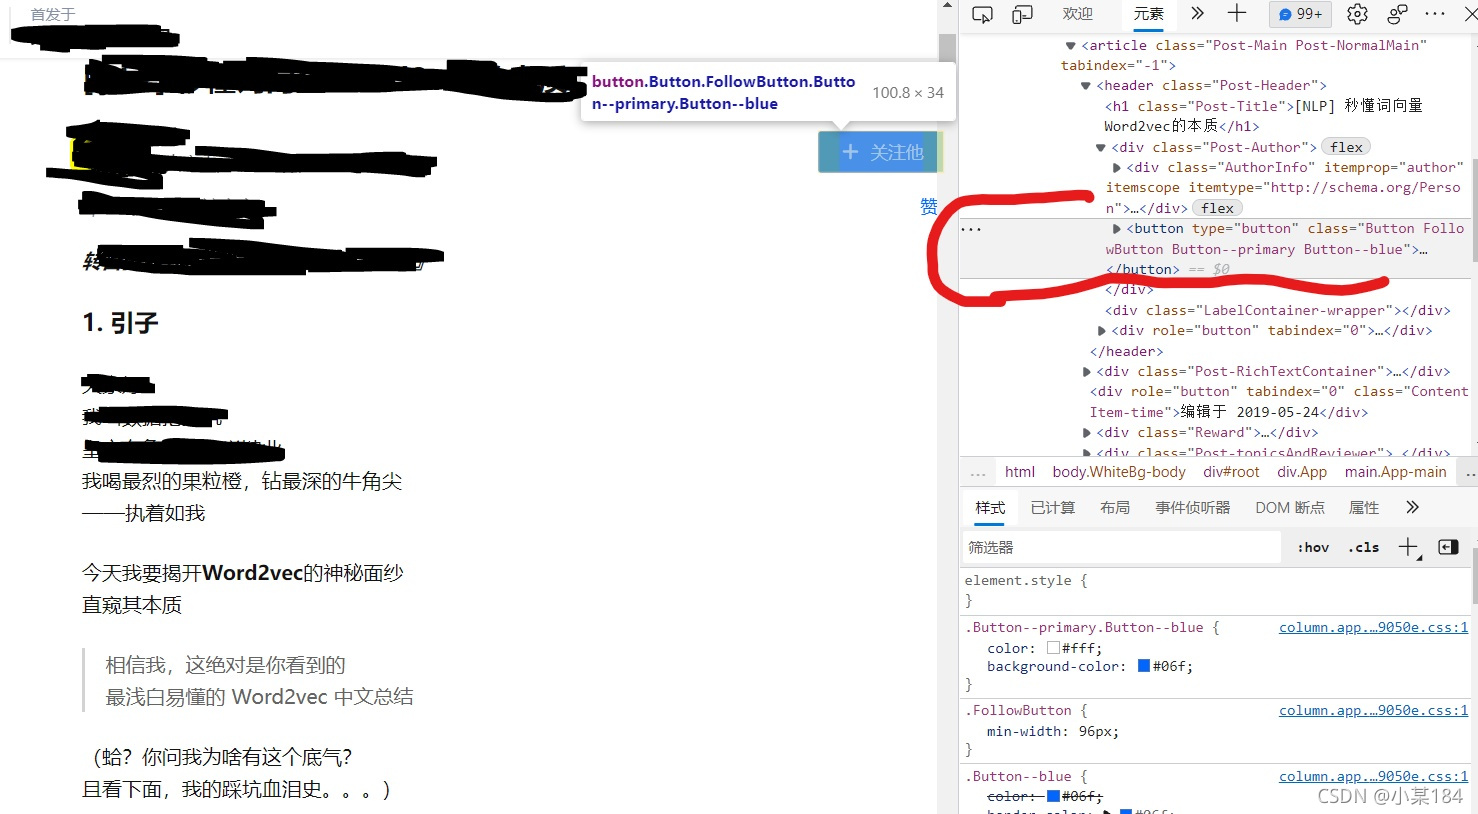Open CSS source link for .Button--primary.Button--blue rule
This screenshot has width=1478, height=814.
[1373, 628]
